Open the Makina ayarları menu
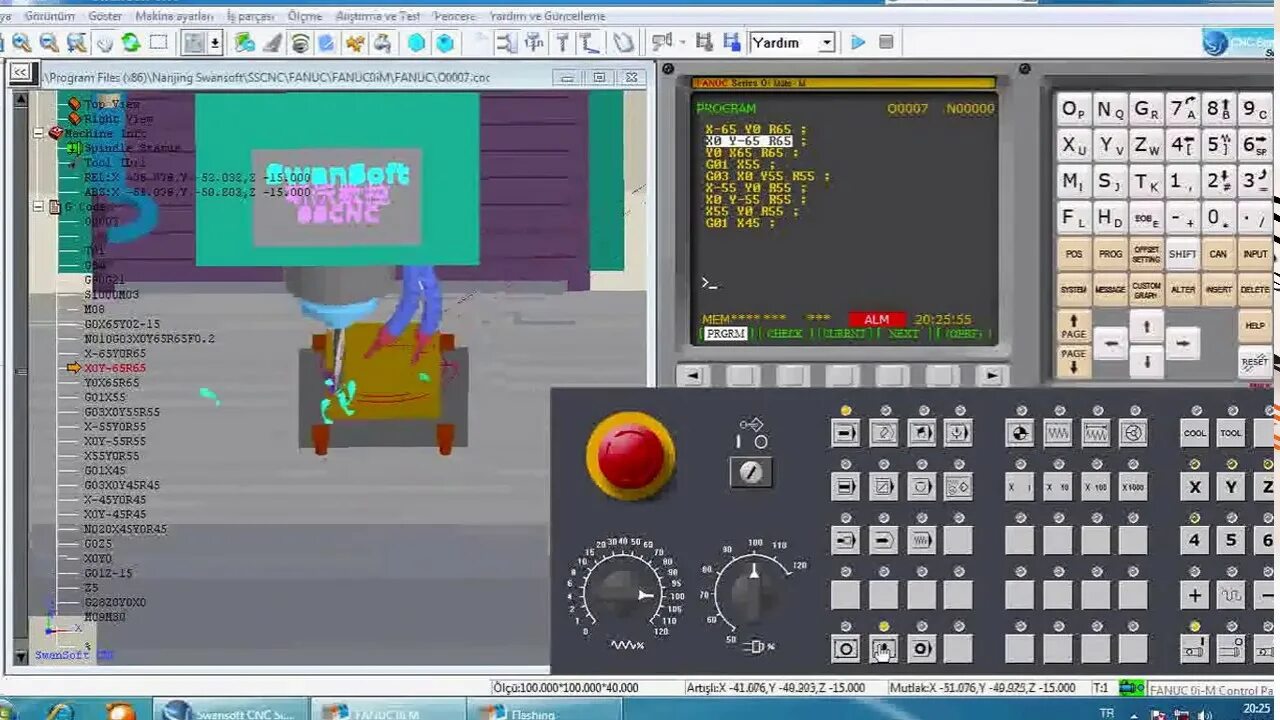This screenshot has height=720, width=1280. pos(174,16)
